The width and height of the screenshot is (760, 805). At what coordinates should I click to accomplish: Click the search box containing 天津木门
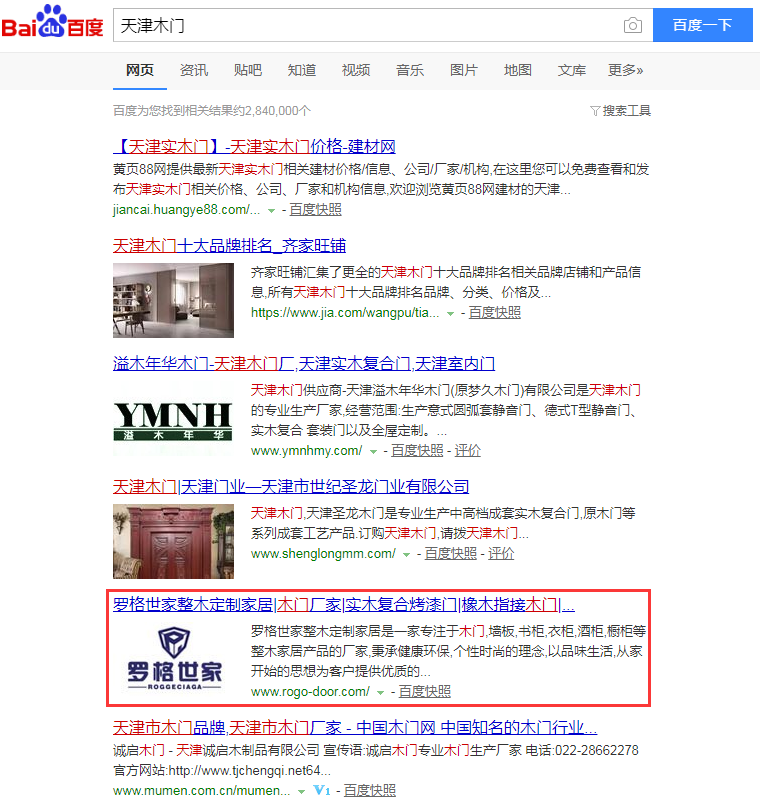coord(383,25)
